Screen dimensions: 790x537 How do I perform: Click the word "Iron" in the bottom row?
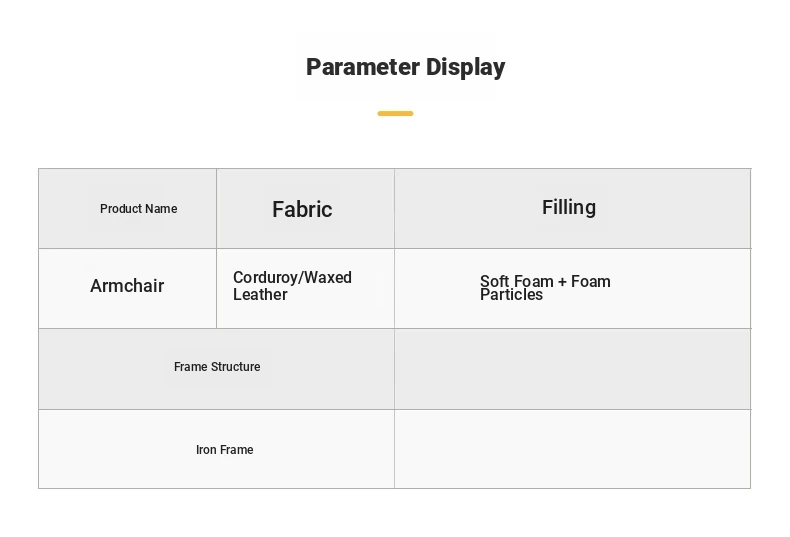(x=206, y=450)
